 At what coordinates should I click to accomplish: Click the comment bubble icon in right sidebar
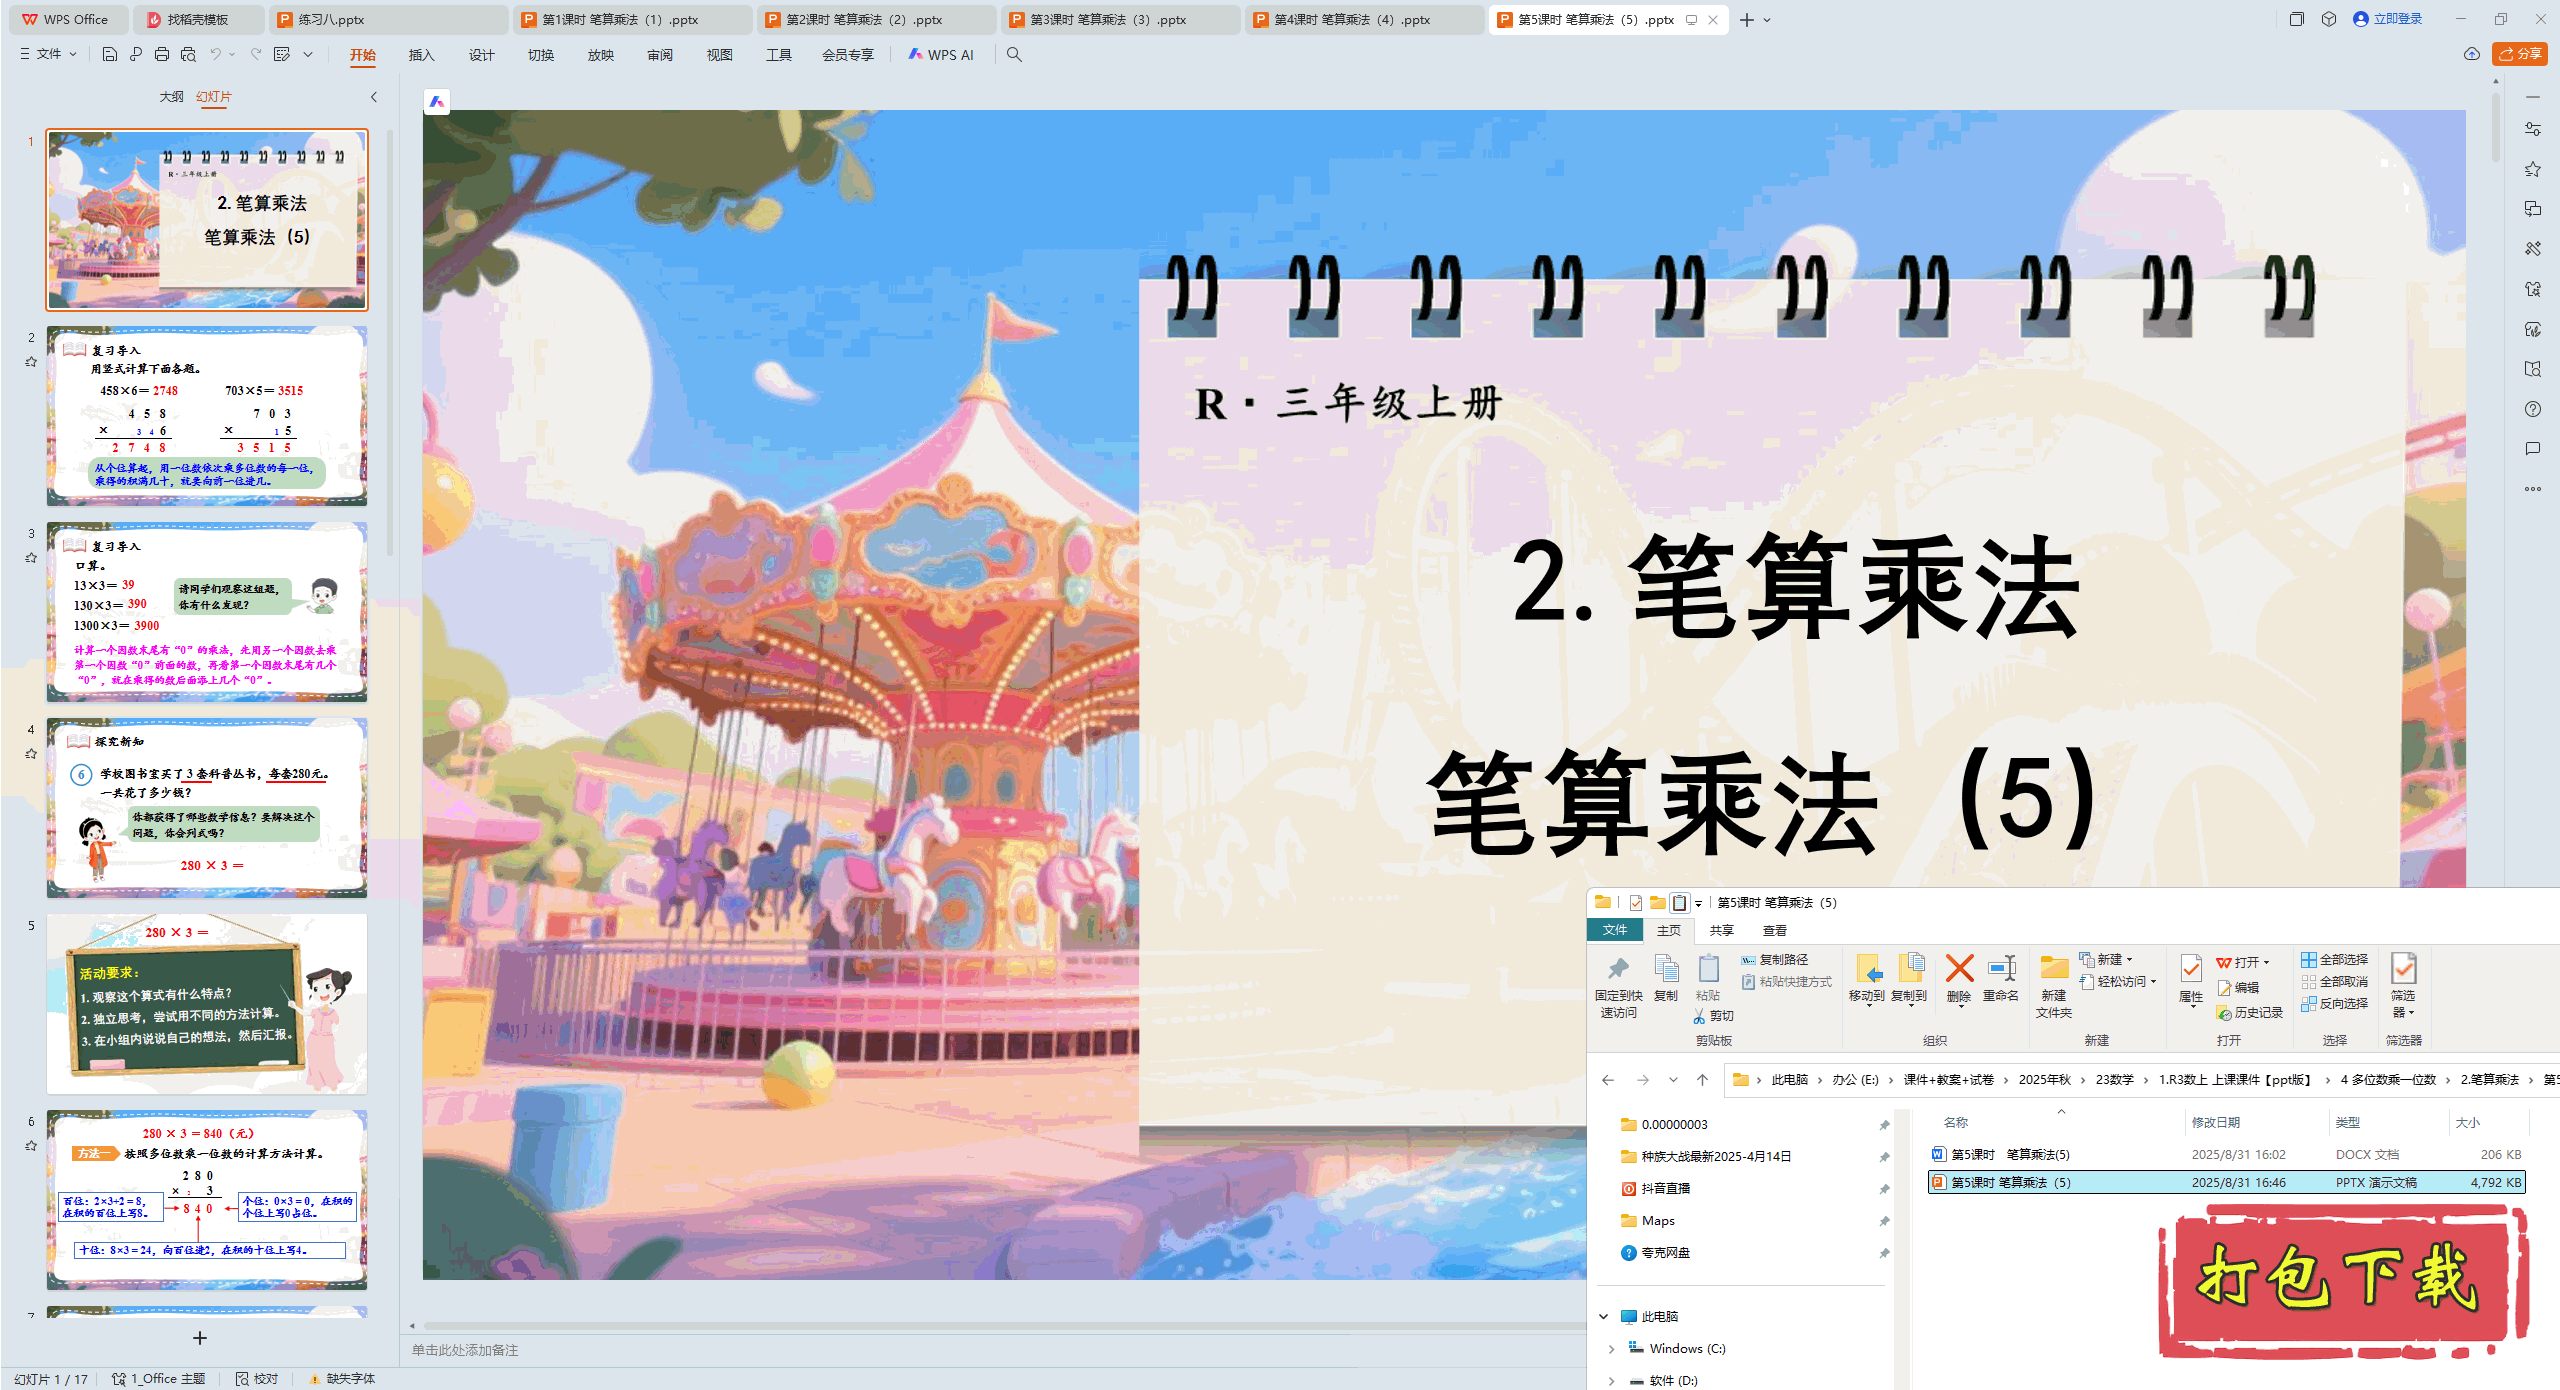[x=2533, y=448]
